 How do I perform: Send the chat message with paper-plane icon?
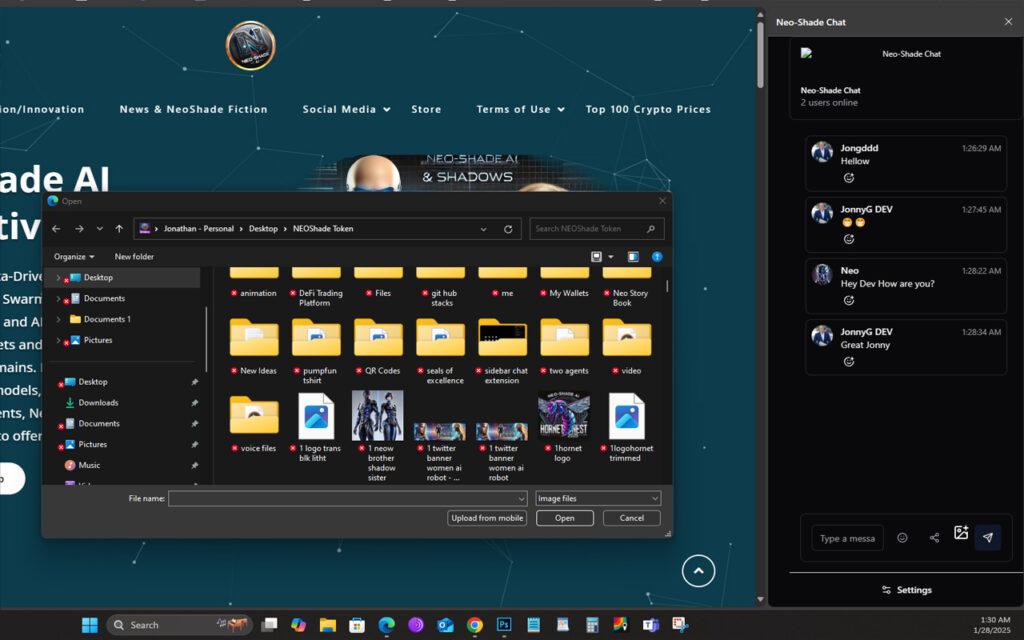987,537
